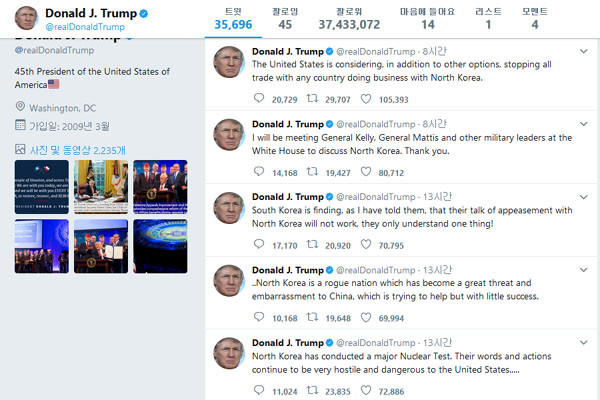Retweet the South Korea appeasement tweet
This screenshot has height=400, width=600.
pos(312,244)
